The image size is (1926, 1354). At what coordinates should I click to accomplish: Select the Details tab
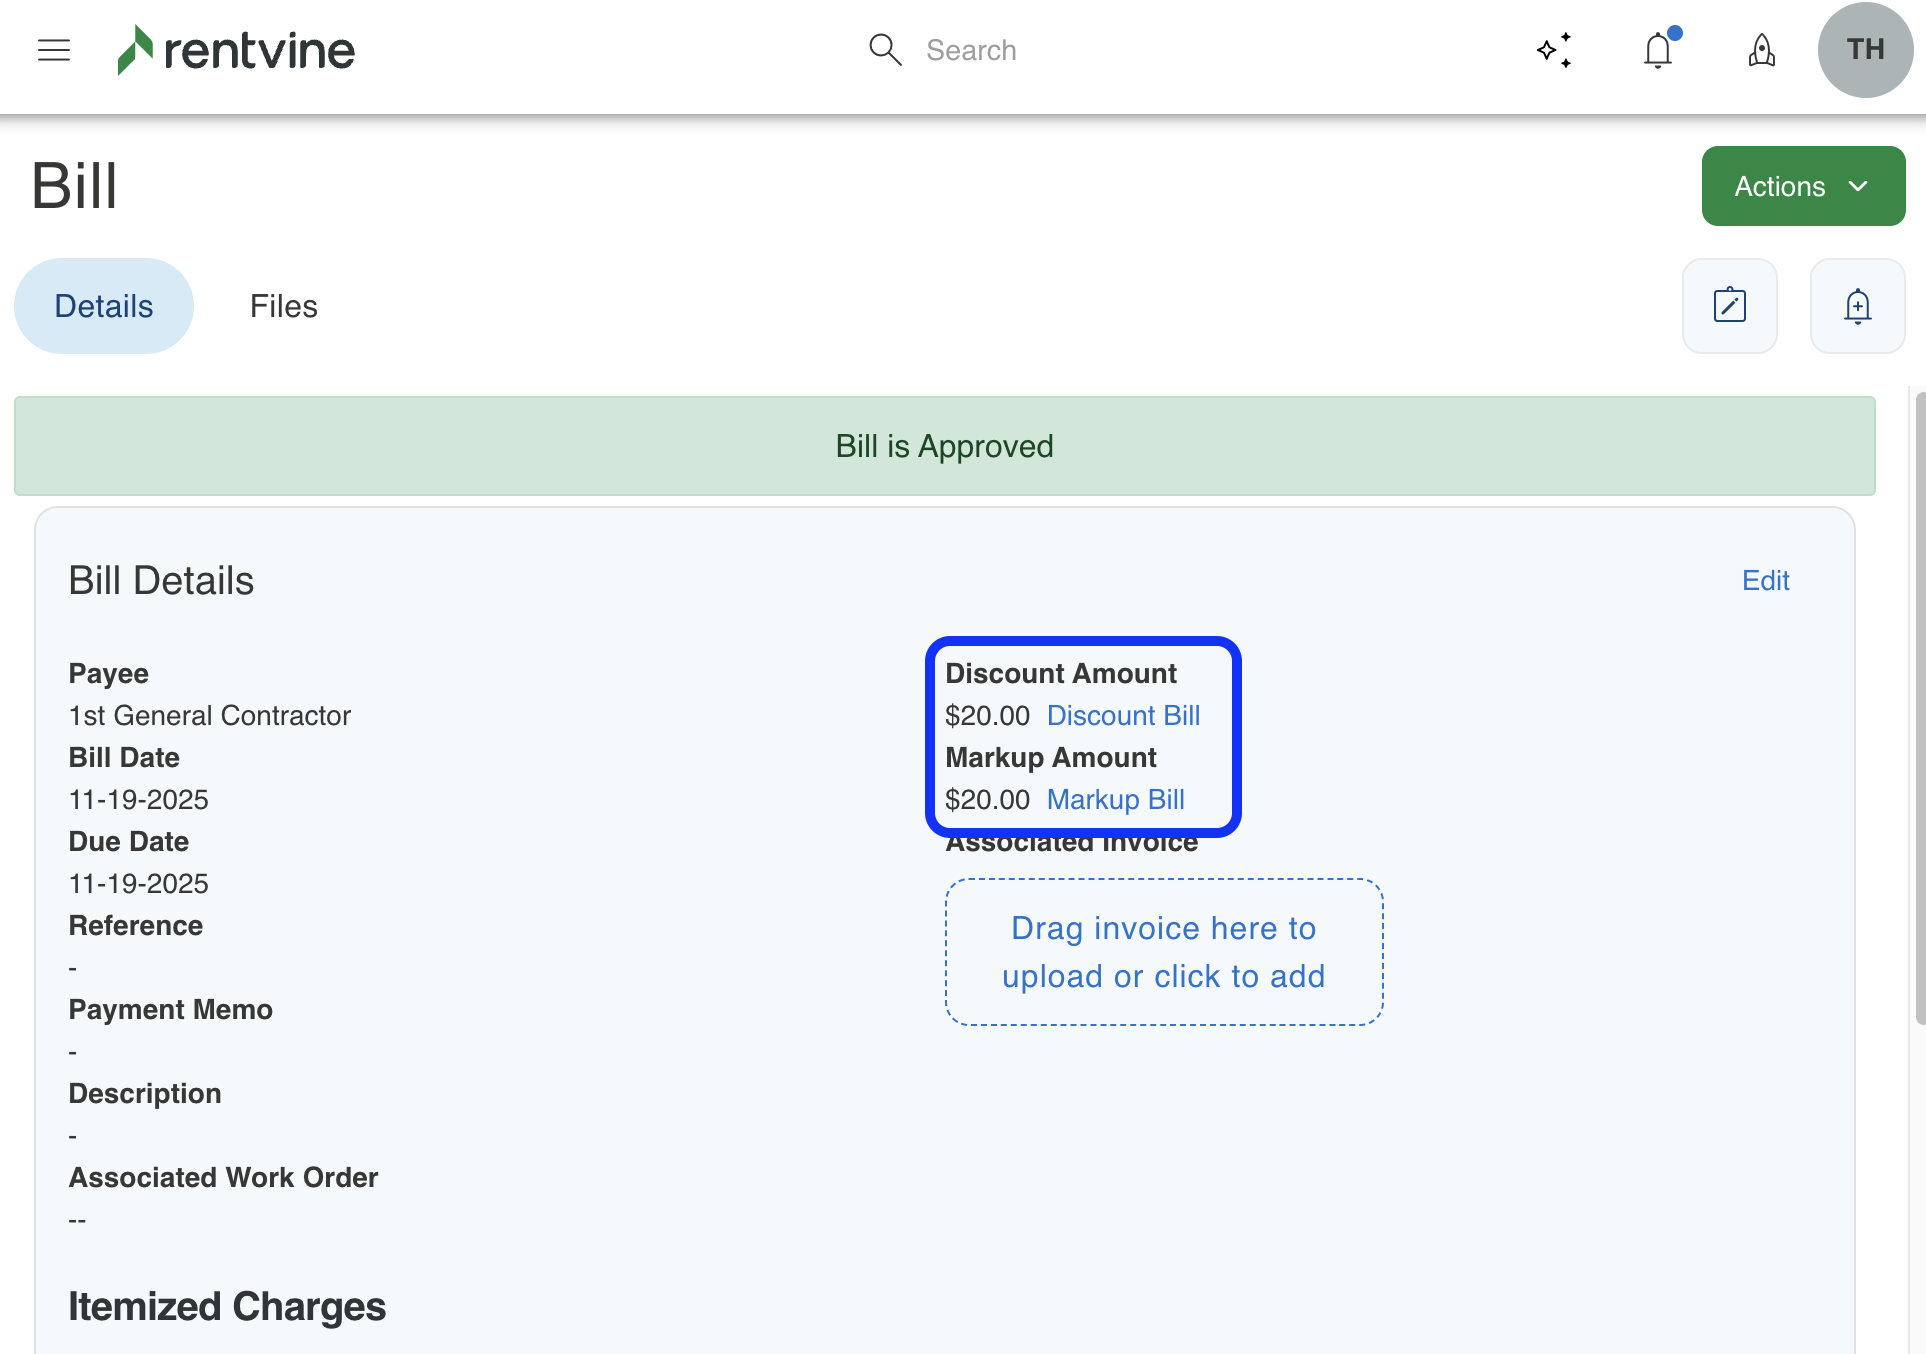pos(104,306)
